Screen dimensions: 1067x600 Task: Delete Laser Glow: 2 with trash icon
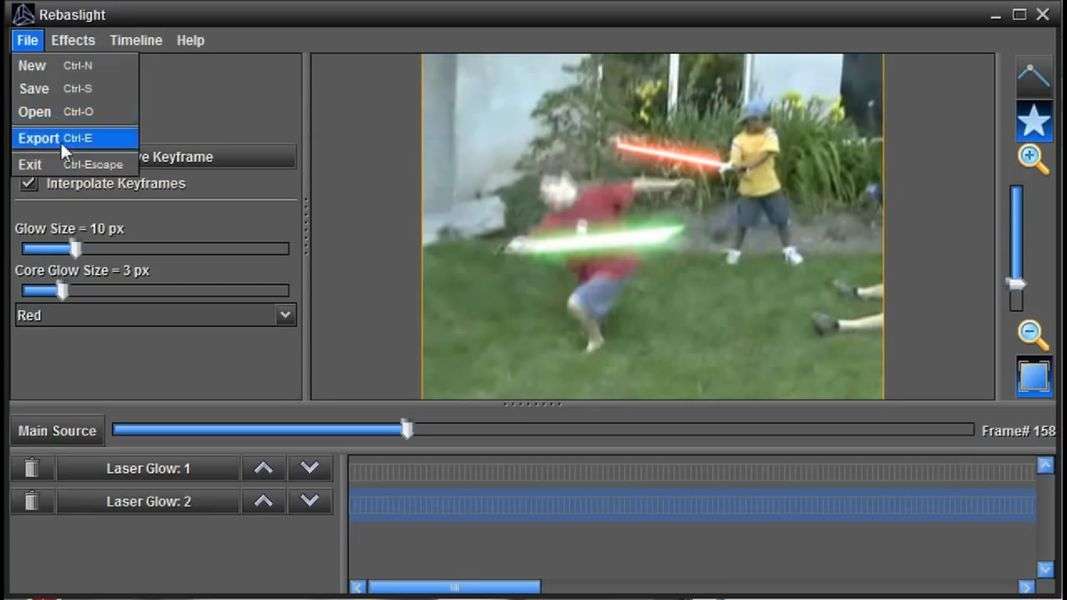(32, 501)
